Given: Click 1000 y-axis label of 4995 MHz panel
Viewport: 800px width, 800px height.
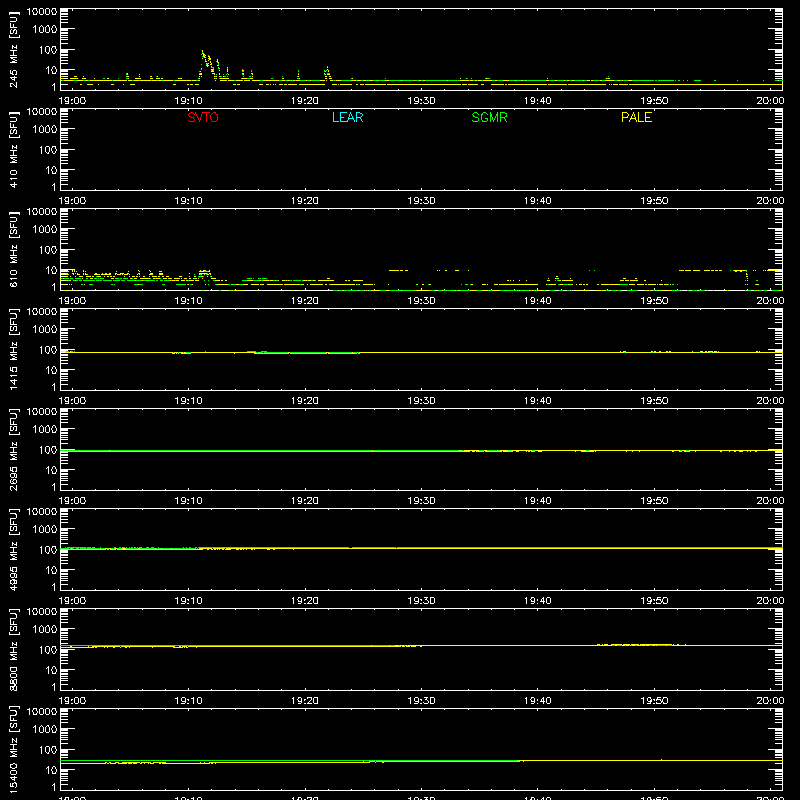Looking at the screenshot, I should tap(45, 530).
